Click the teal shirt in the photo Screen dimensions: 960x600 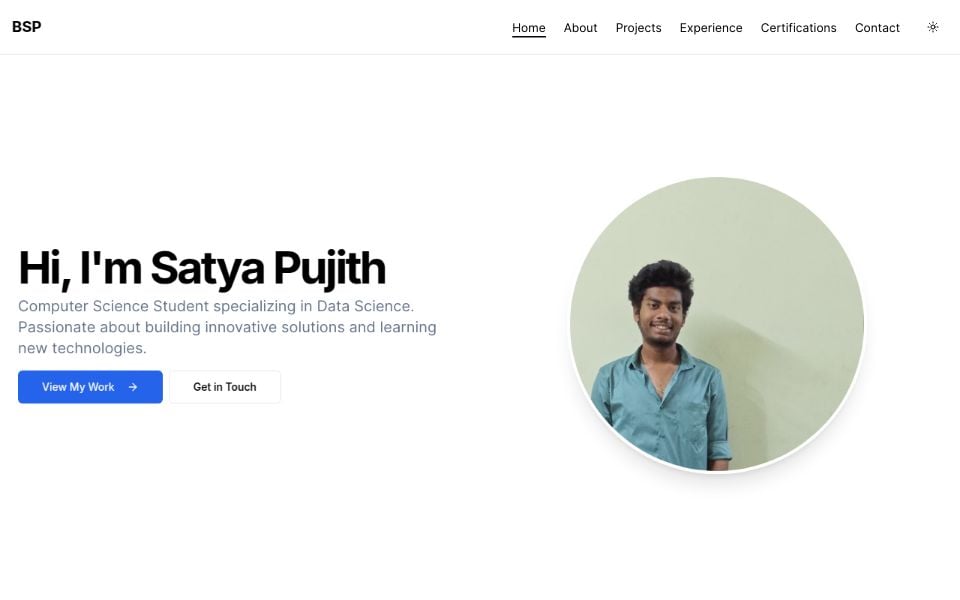[x=662, y=408]
